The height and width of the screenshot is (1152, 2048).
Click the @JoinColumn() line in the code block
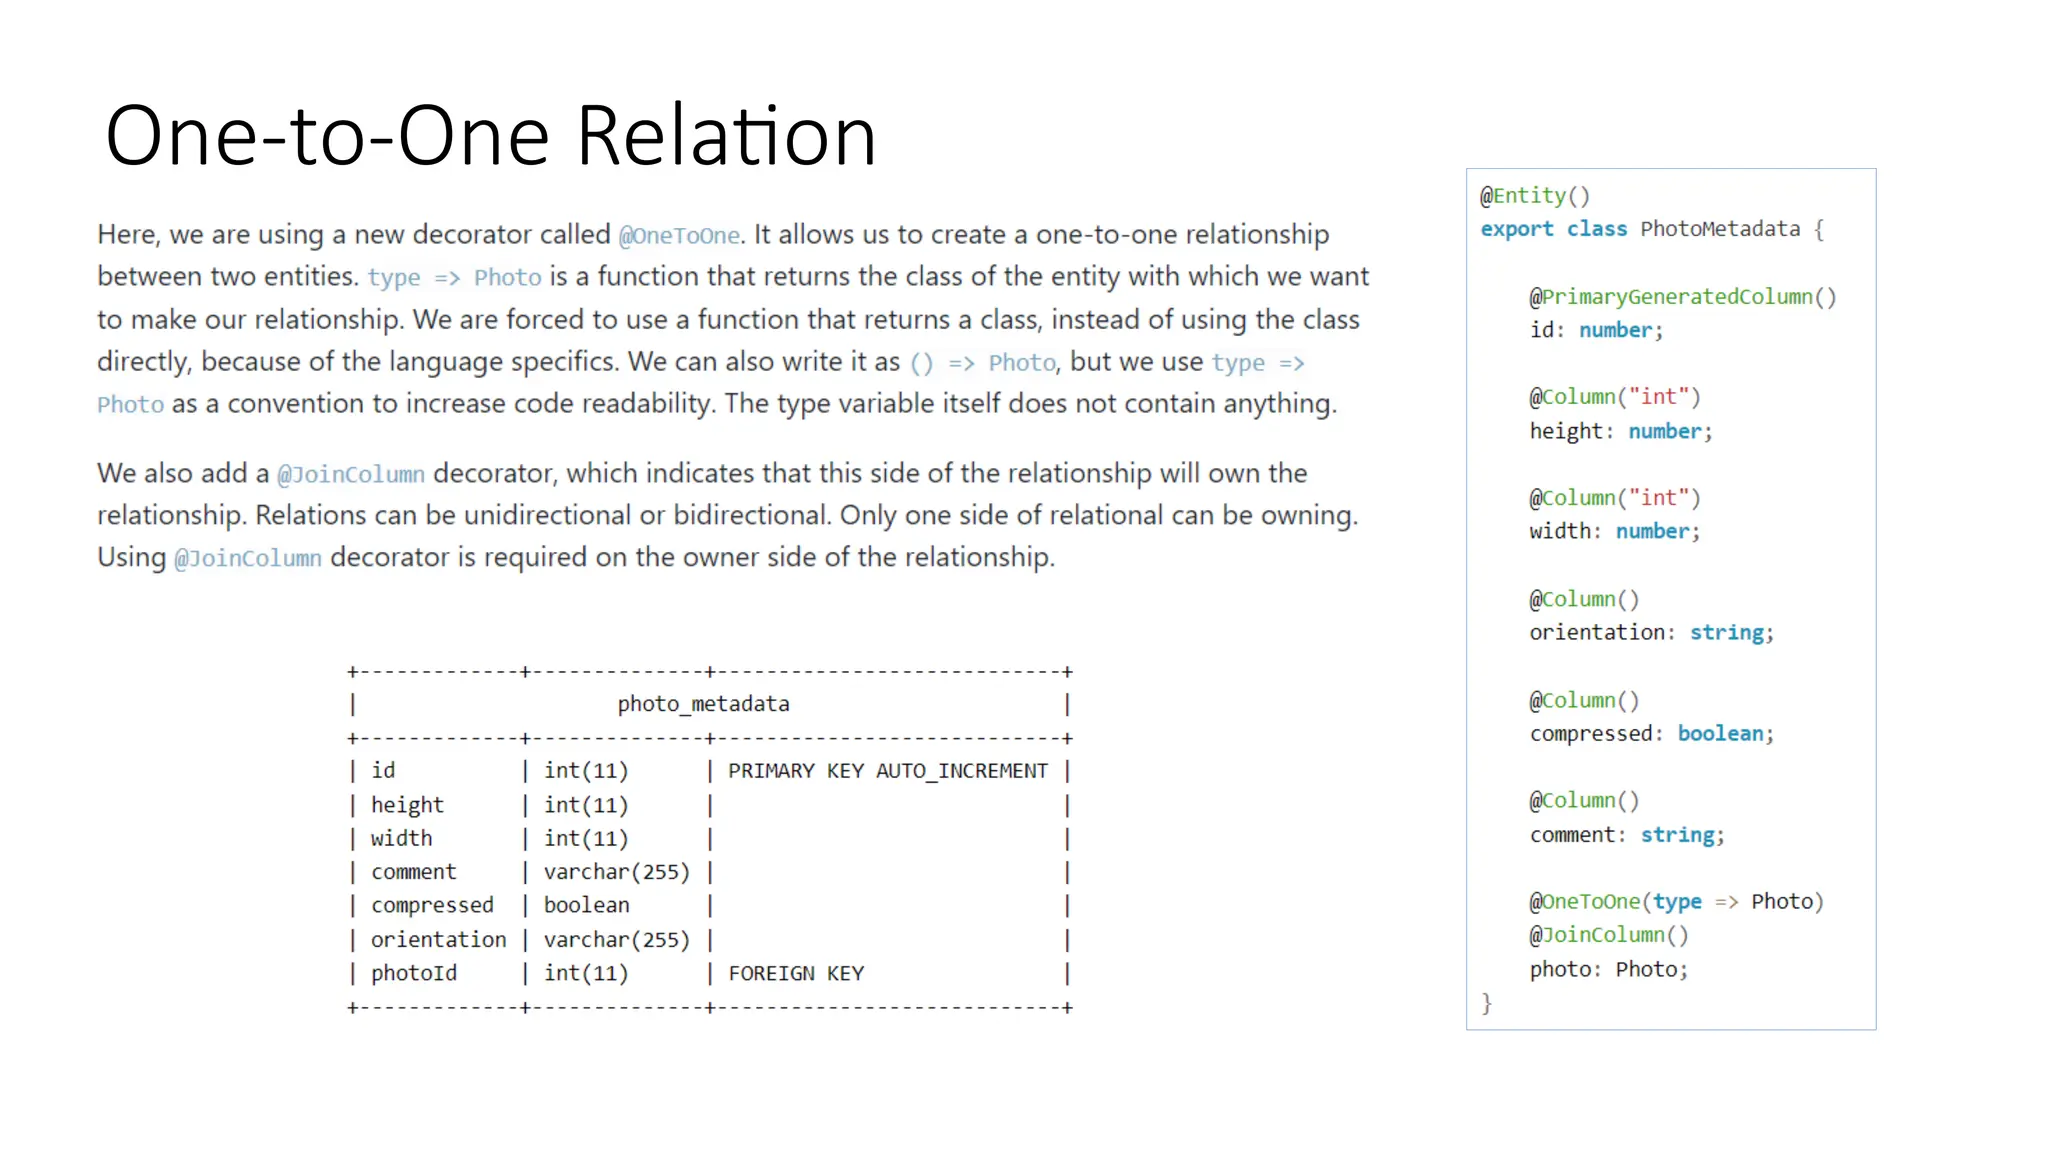click(x=1608, y=935)
